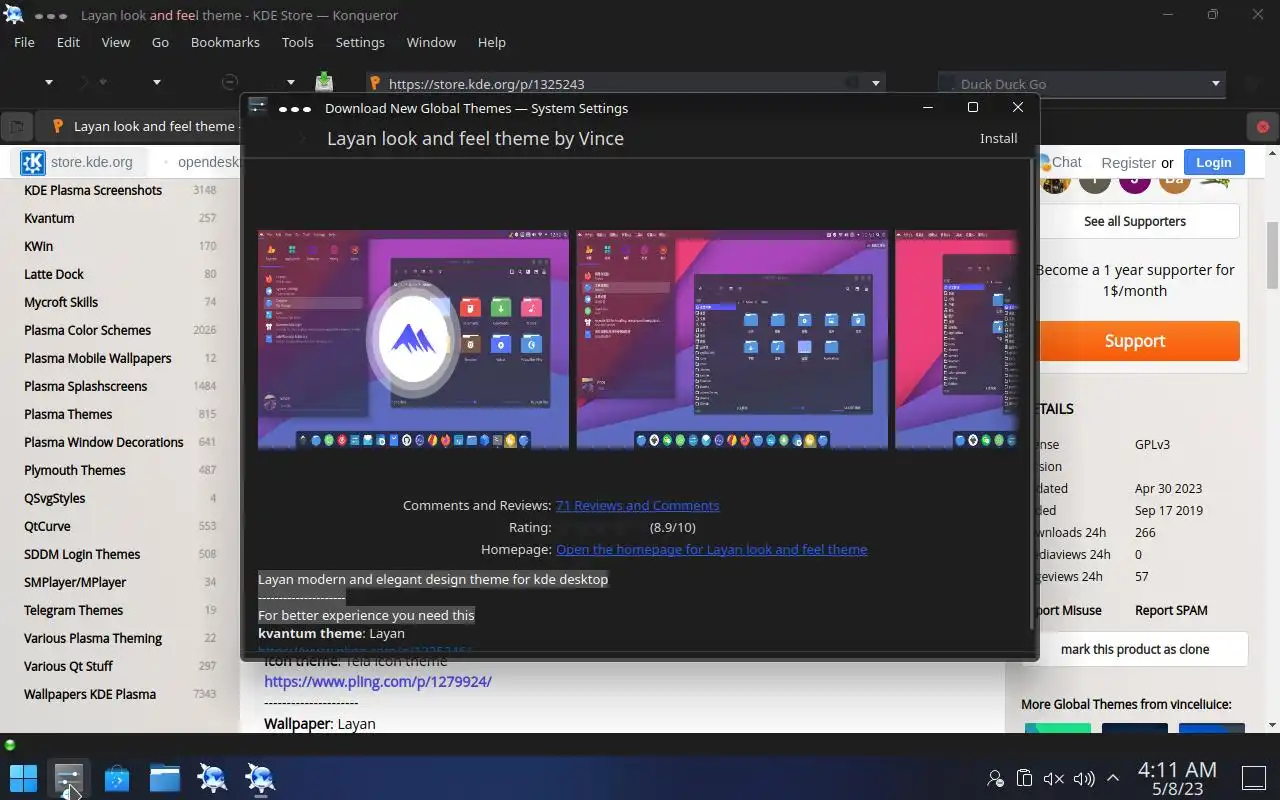Image resolution: width=1280 pixels, height=800 pixels.
Task: Open the homepage link for Layan theme
Action: tap(711, 549)
